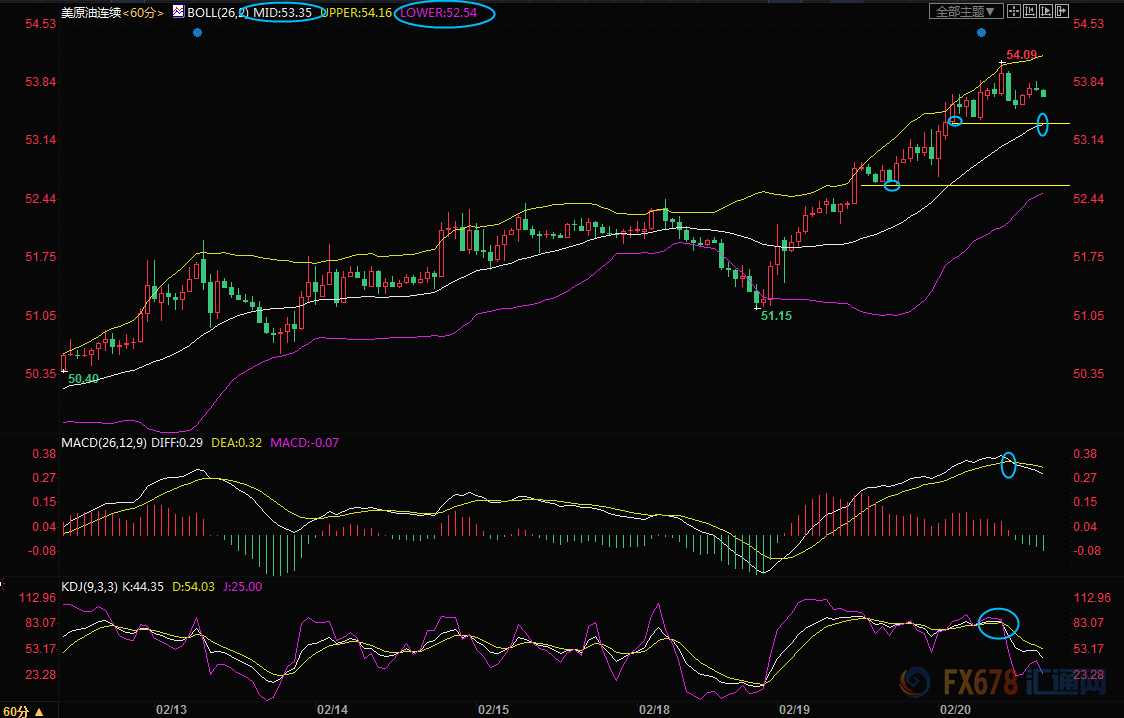Click the <60分> period label in title
The image size is (1124, 718).
[141, 13]
